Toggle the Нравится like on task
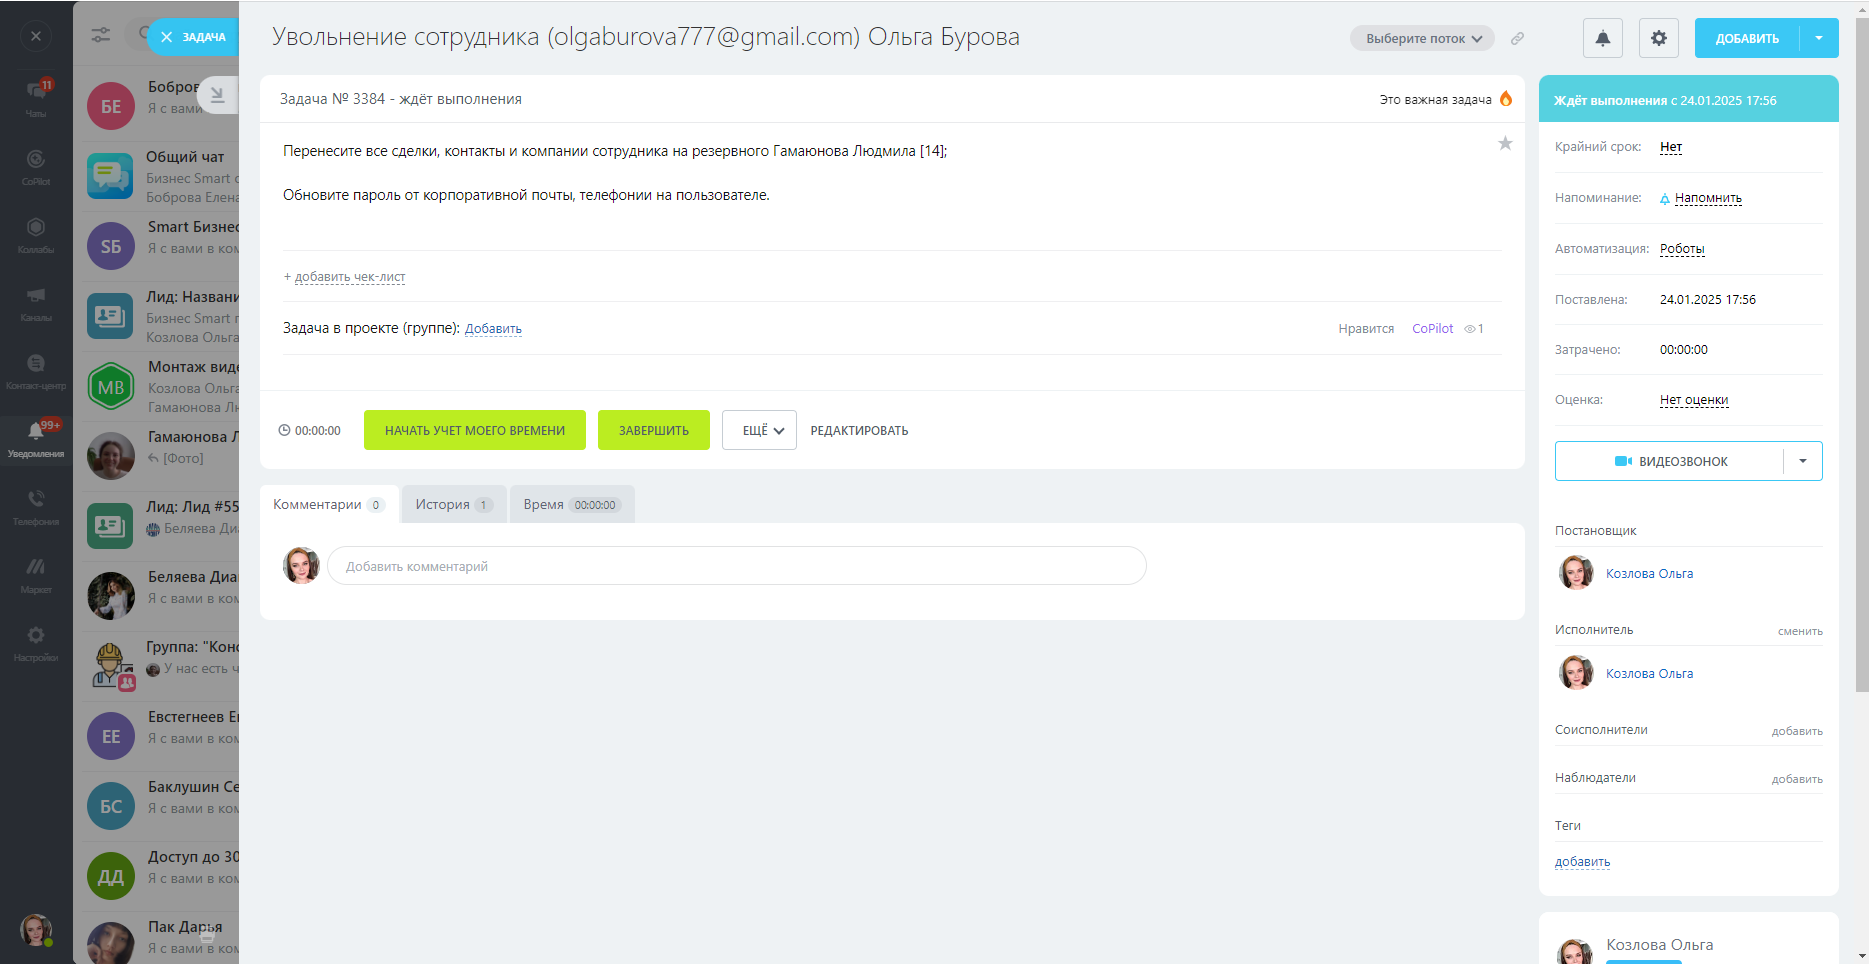Viewport: 1869px width, 964px height. 1365,329
